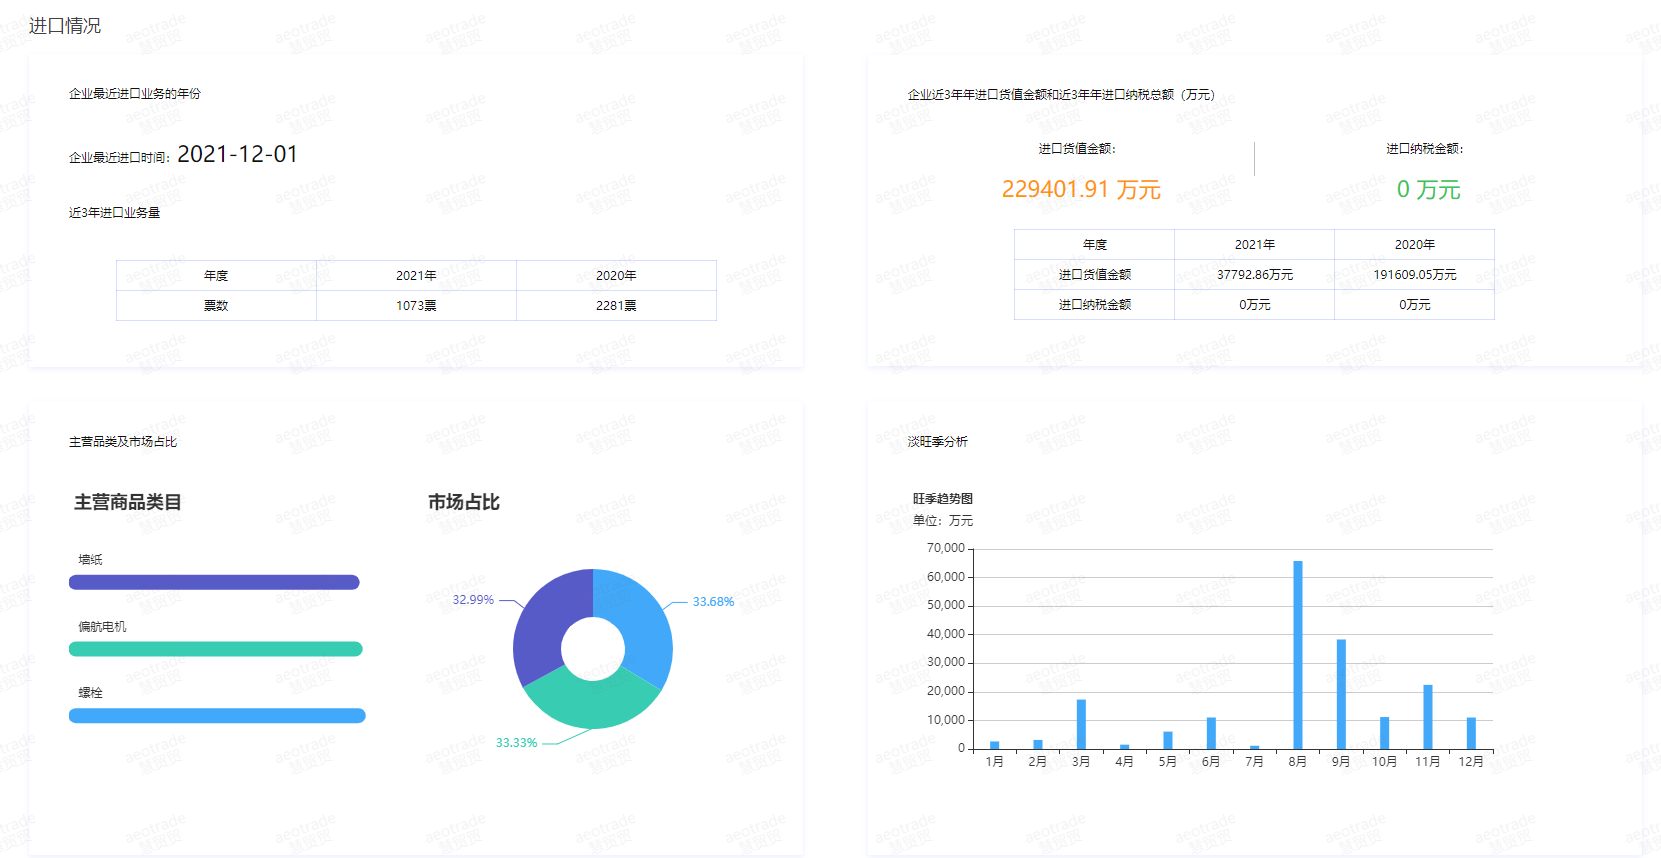Click the 33.33% donut label

coord(517,743)
